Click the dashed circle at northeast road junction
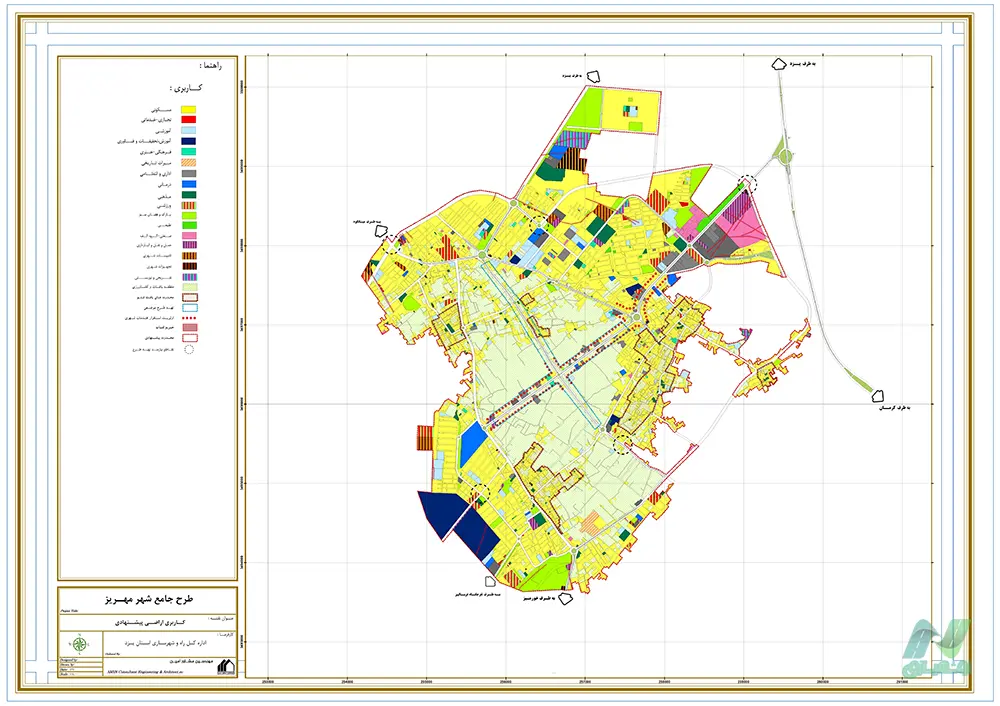This screenshot has height=706, width=1000. click(x=747, y=183)
